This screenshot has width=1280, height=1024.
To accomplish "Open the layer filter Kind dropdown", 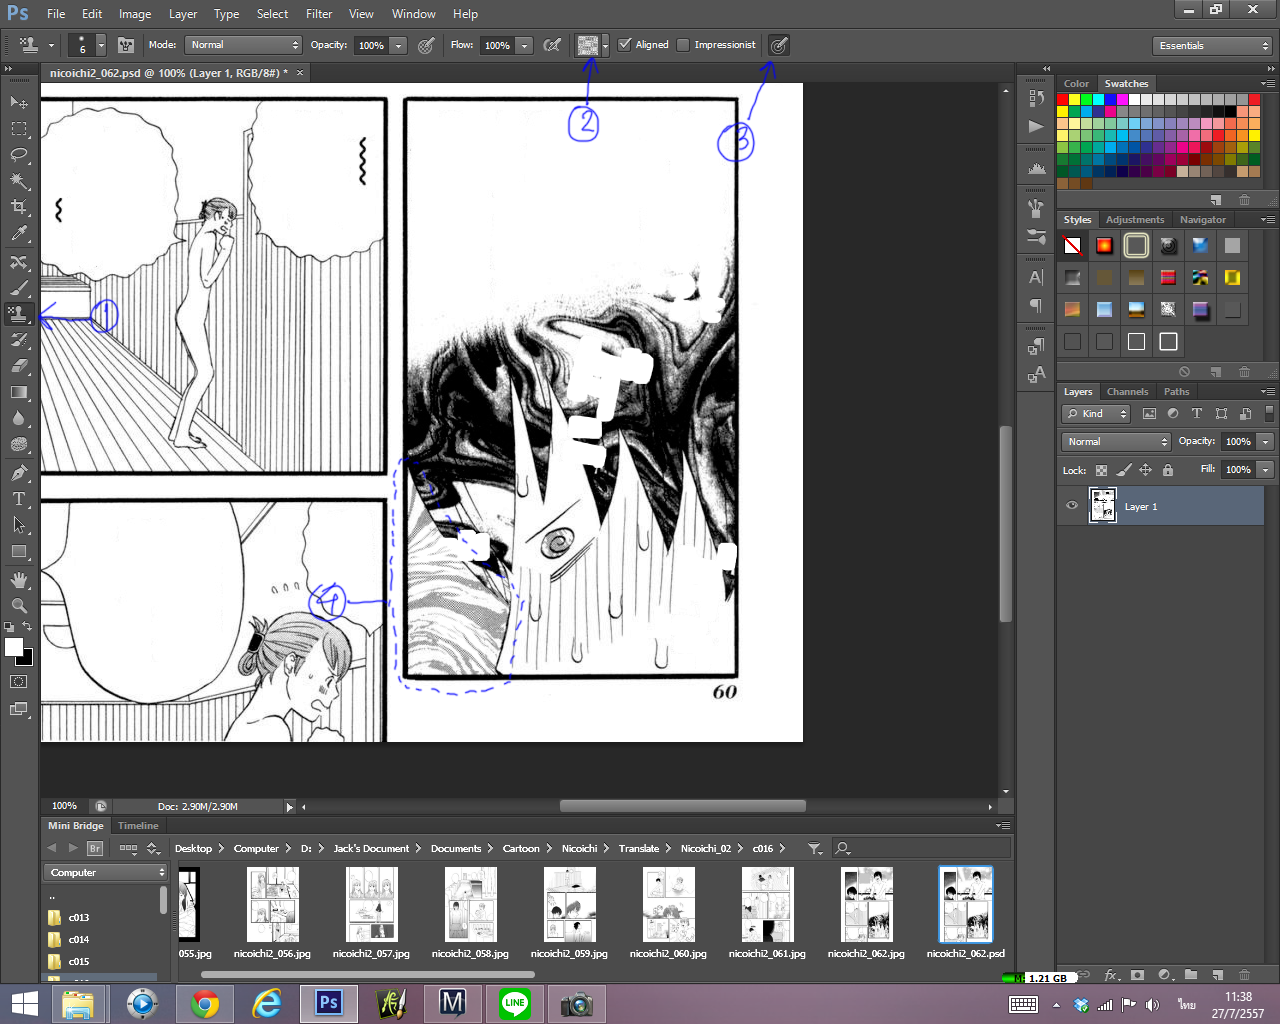I will (x=1096, y=414).
